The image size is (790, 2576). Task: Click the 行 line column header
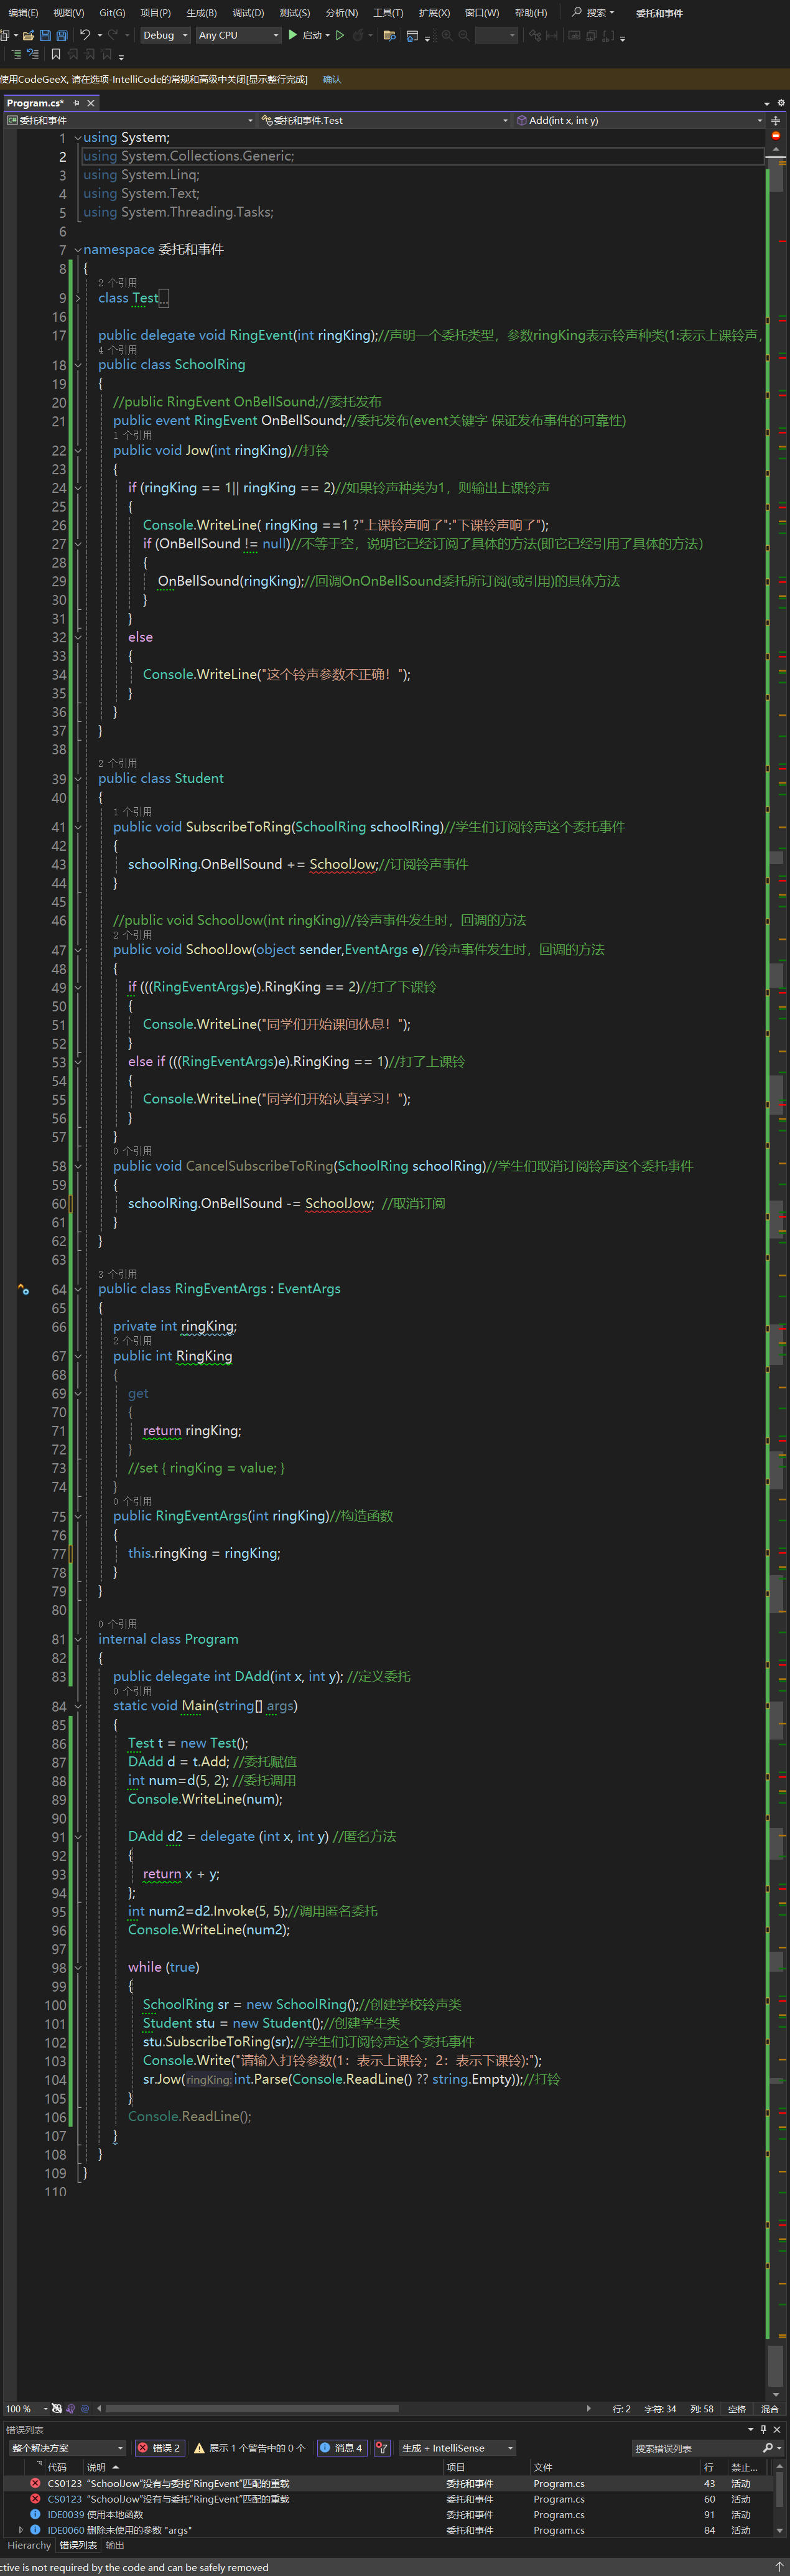709,2467
